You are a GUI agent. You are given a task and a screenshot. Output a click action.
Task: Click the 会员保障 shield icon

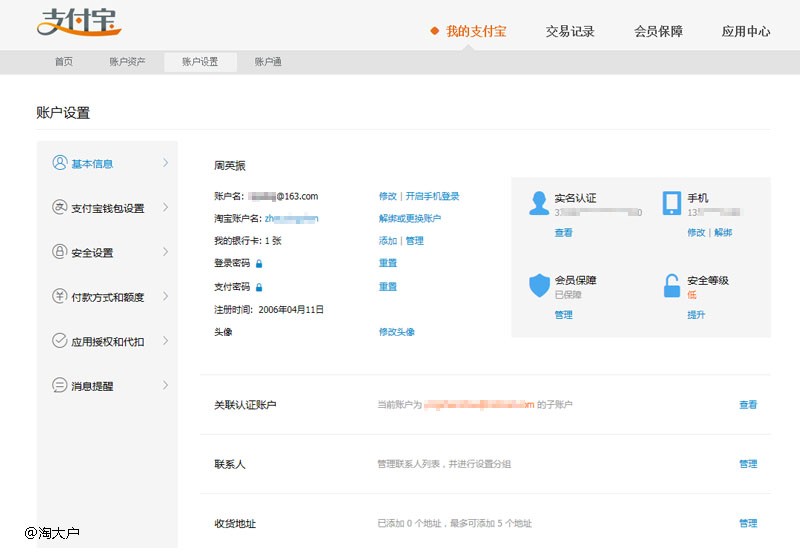pos(539,285)
